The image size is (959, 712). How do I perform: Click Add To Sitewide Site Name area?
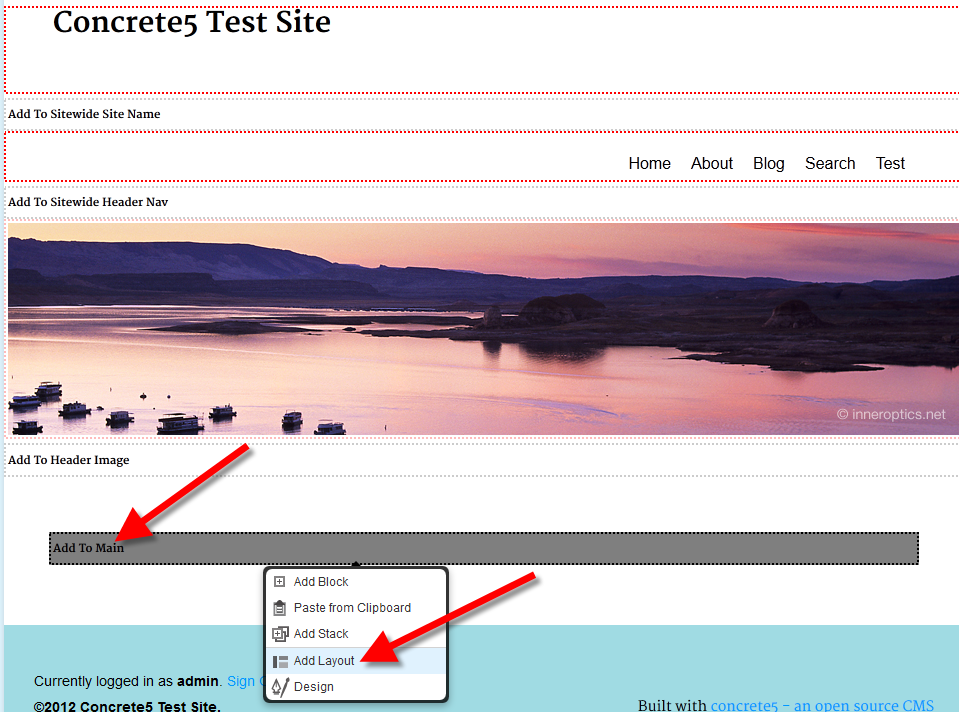pos(84,114)
